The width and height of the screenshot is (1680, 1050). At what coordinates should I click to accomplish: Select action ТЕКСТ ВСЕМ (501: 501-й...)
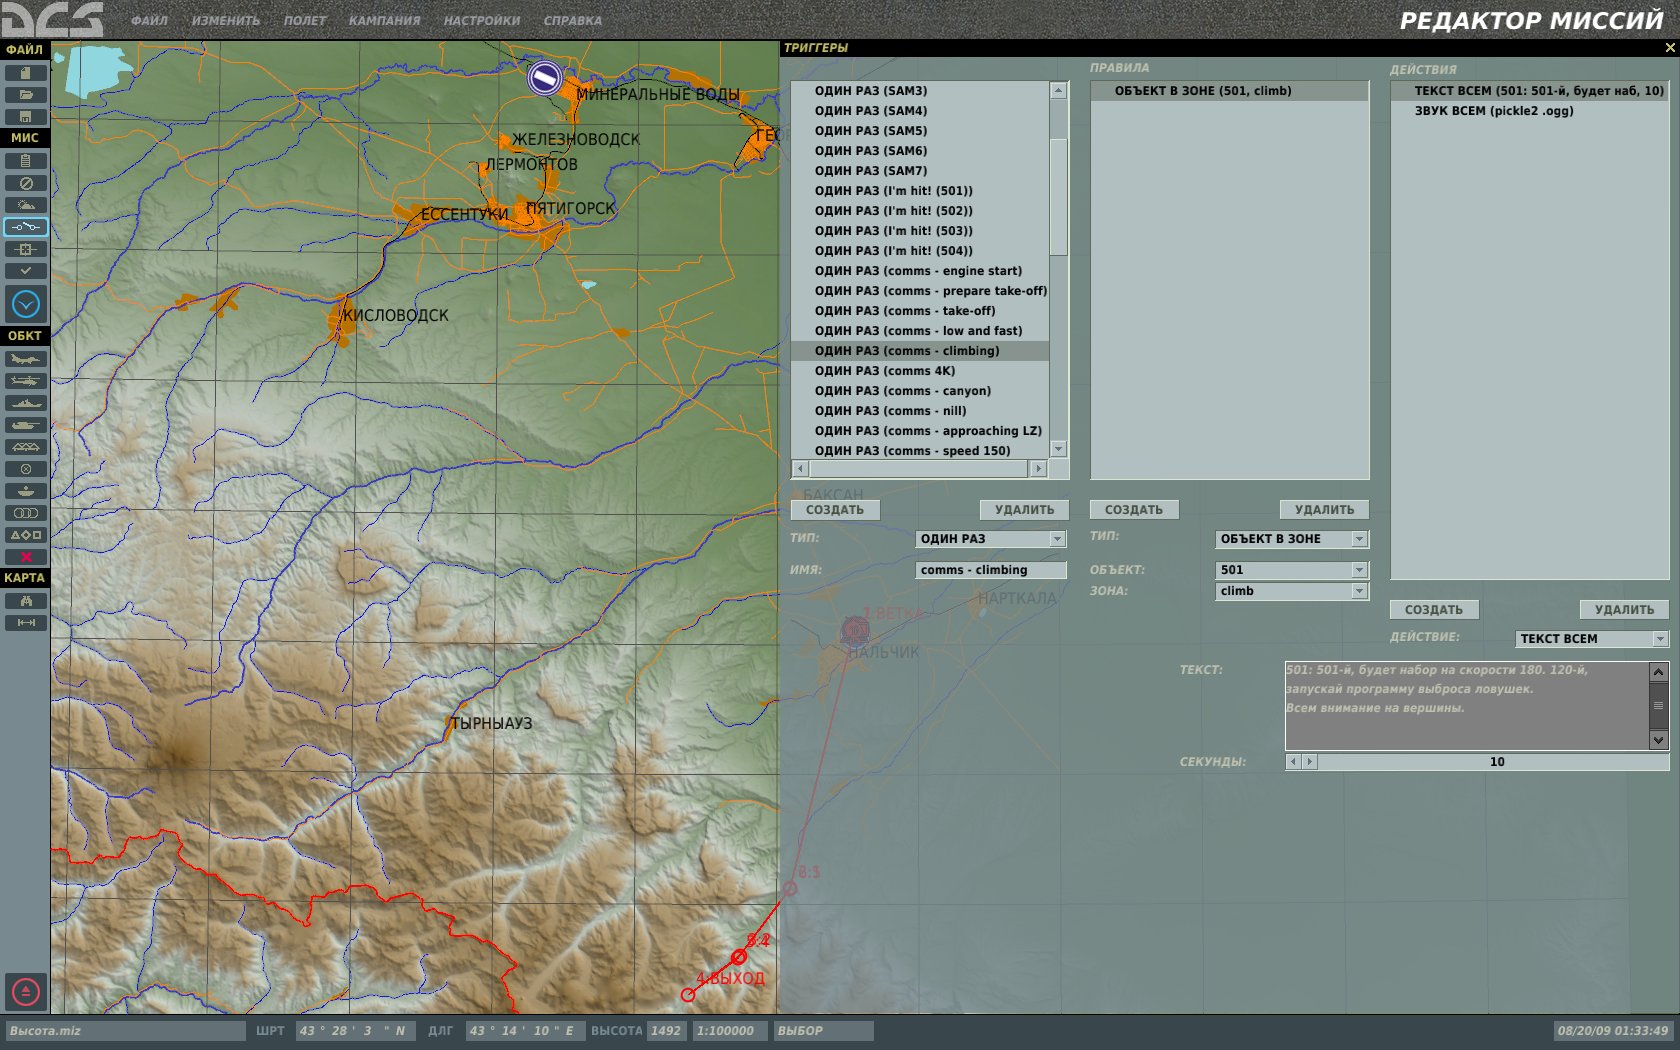(x=1529, y=91)
